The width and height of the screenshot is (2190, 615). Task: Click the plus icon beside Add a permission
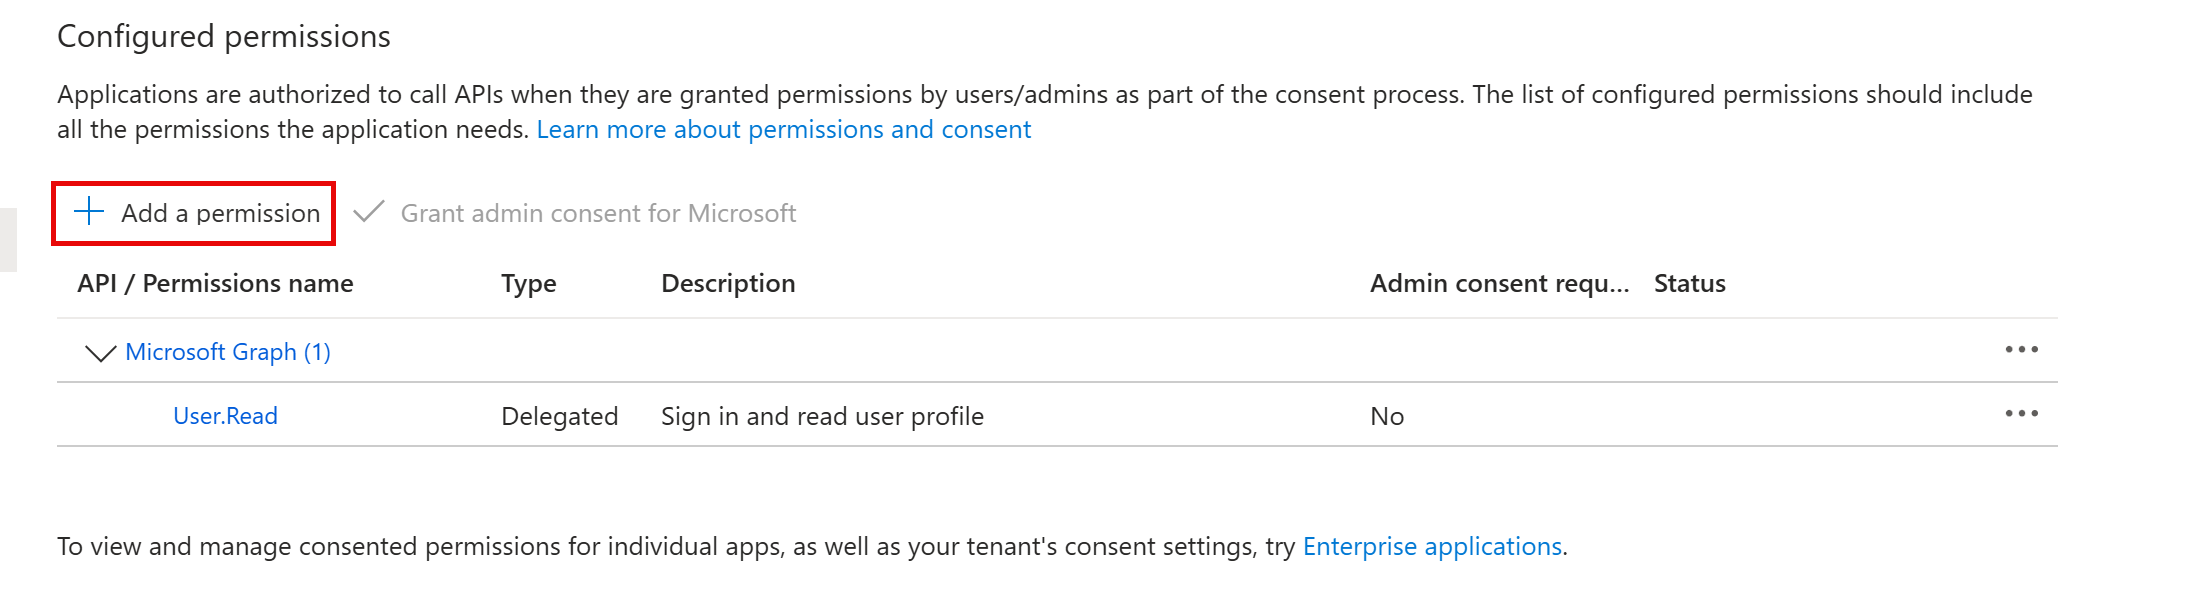(89, 212)
